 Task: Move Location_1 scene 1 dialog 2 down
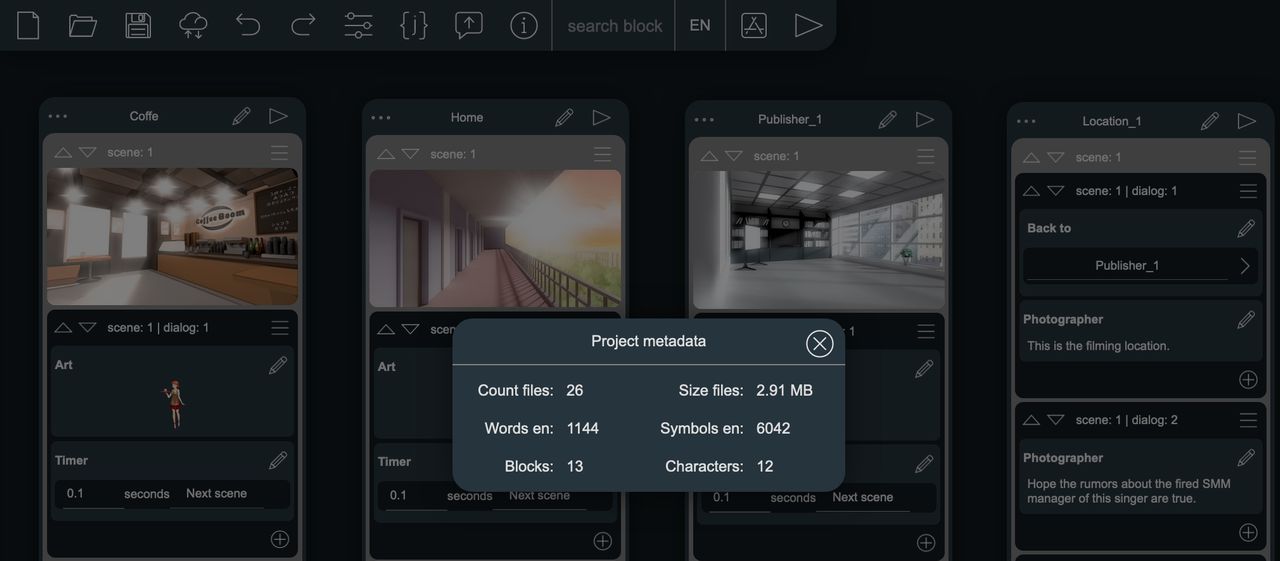point(1056,420)
